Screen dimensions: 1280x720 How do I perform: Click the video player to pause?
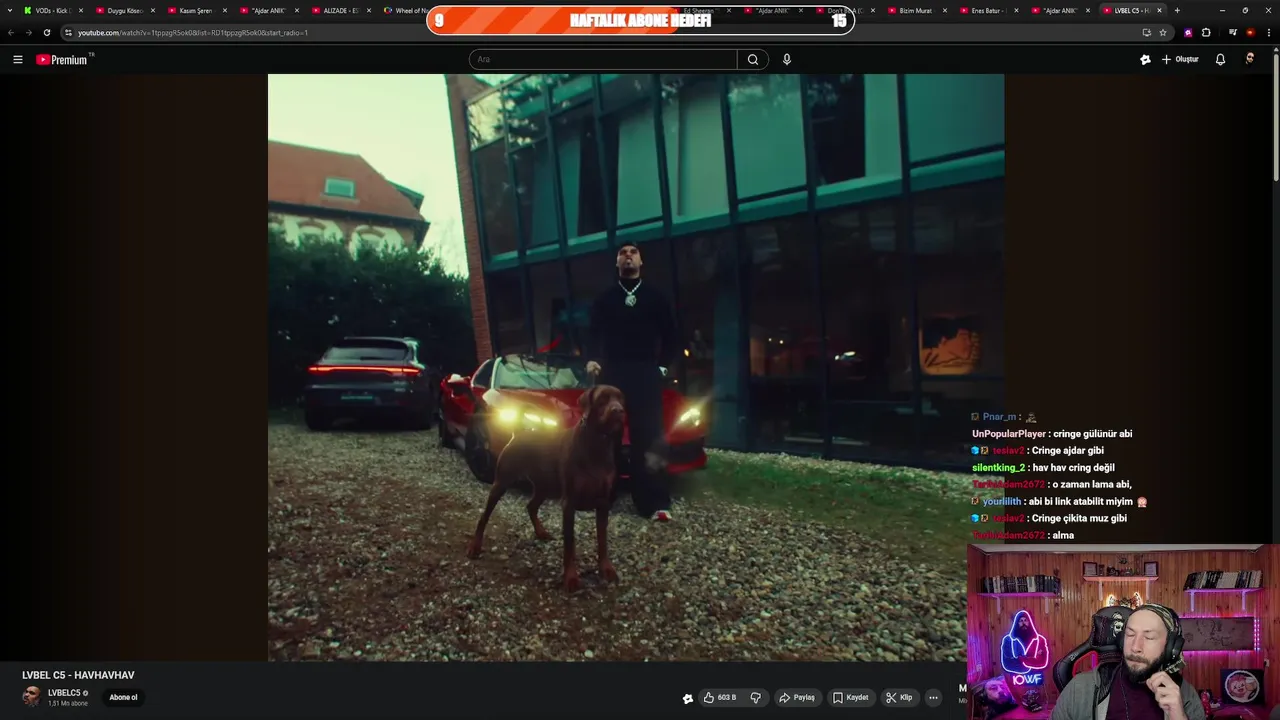[x=636, y=367]
